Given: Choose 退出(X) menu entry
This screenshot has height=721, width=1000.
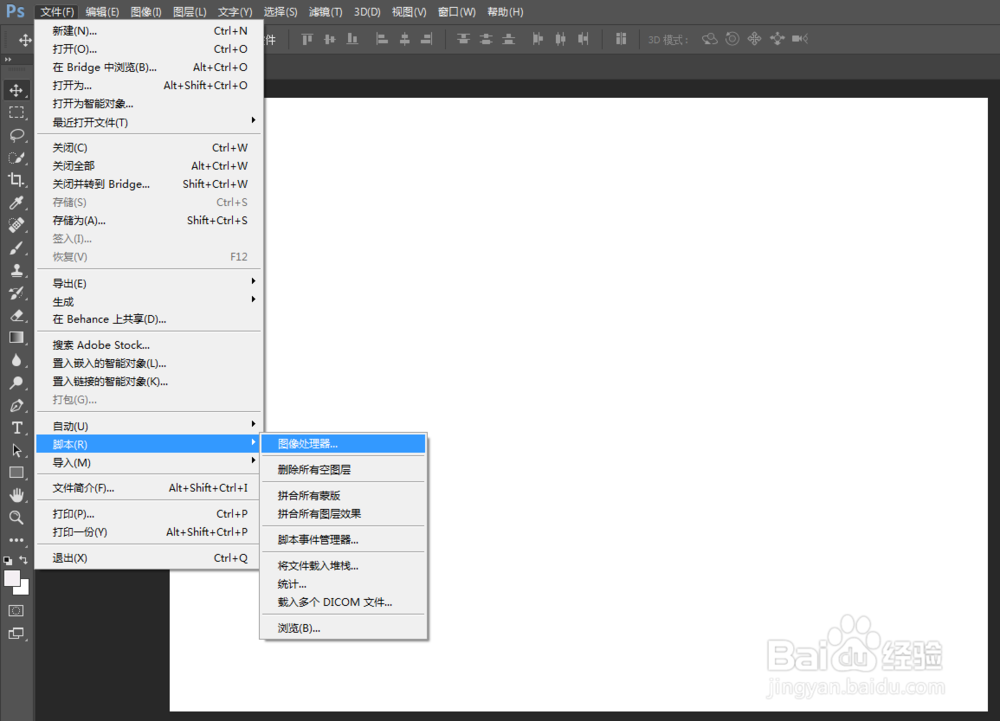Looking at the screenshot, I should click(149, 558).
